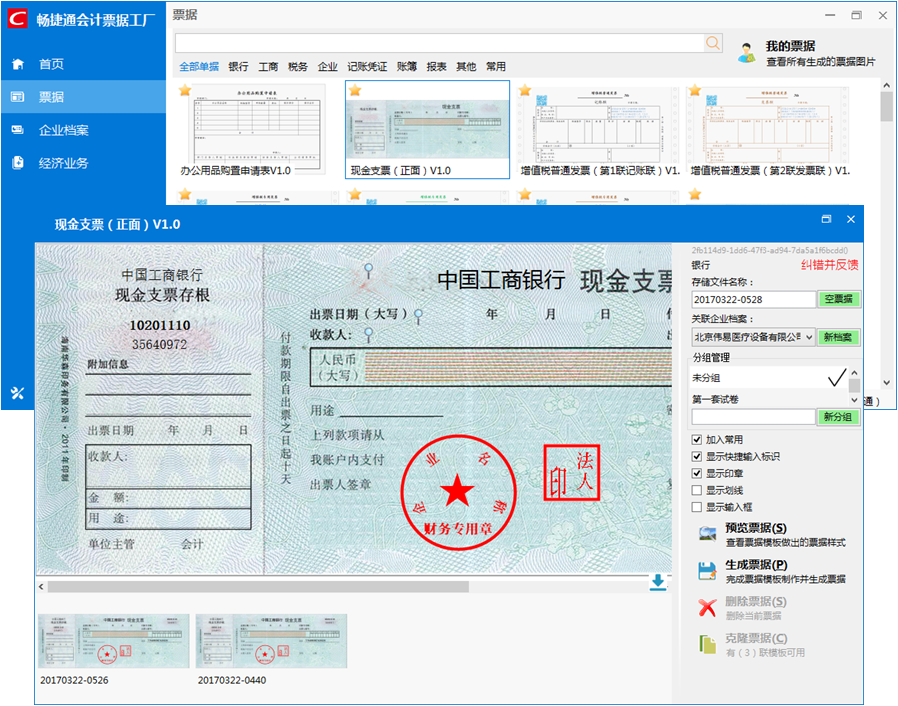Switch to the 其他 tab
Screen dimensions: 898x706
[x=466, y=66]
